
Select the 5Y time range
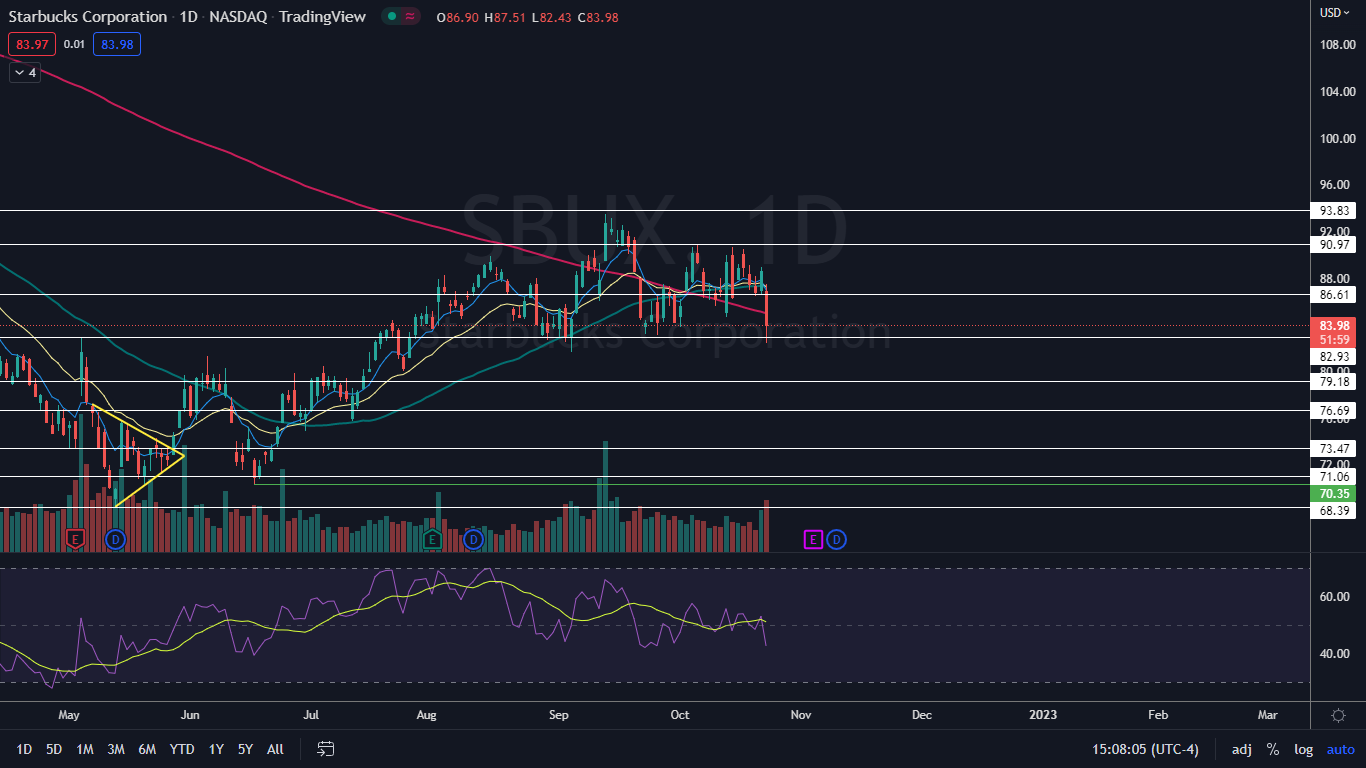[x=245, y=749]
